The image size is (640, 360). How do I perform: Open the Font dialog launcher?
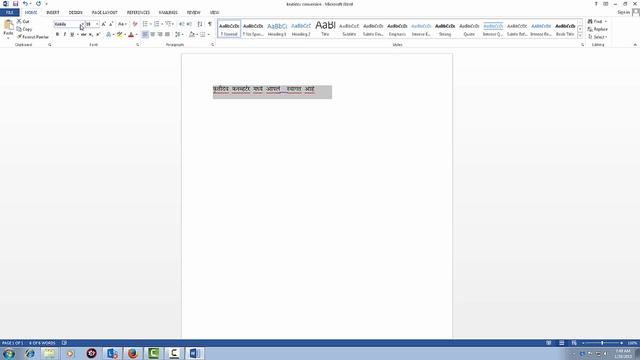[x=138, y=45]
